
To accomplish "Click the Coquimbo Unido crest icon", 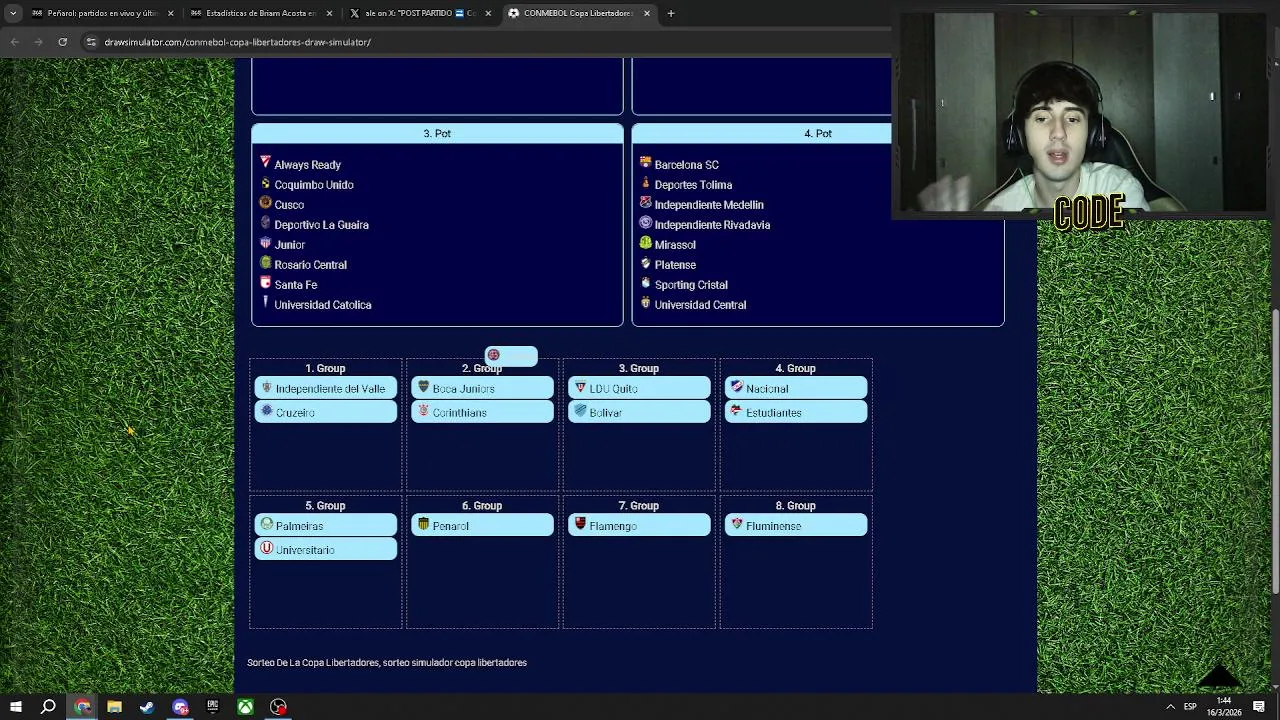I will pos(265,183).
